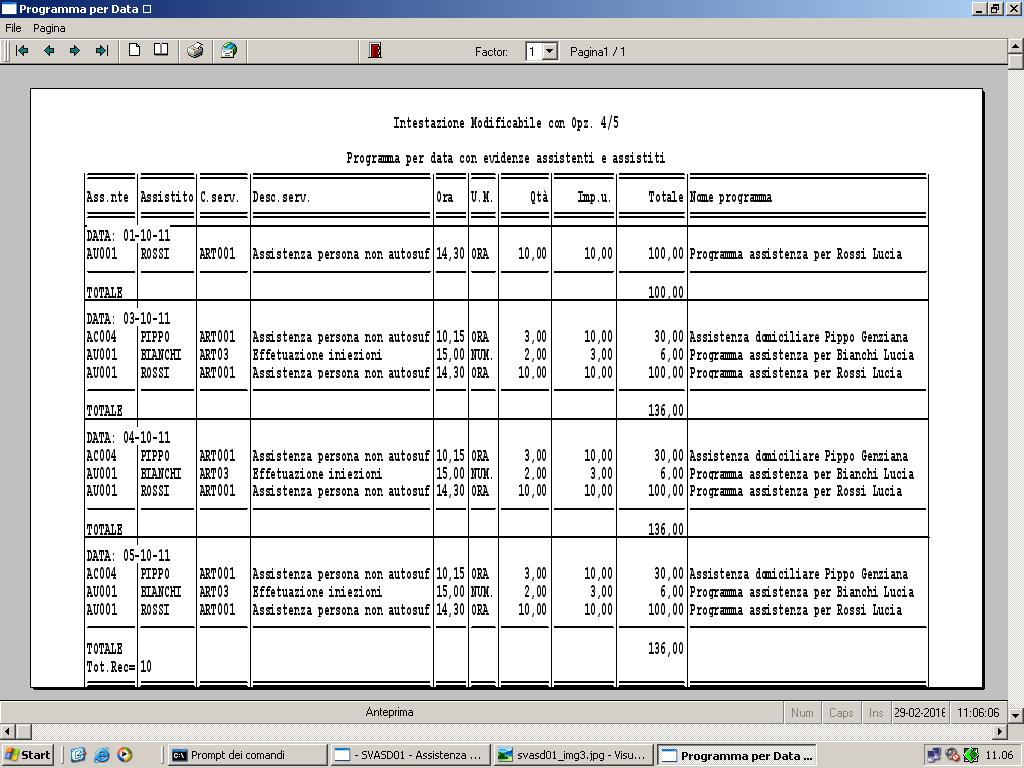1024x768 pixels.
Task: Switch to svasd01_img3.jpg viewer taskbar button
Action: pyautogui.click(x=573, y=755)
